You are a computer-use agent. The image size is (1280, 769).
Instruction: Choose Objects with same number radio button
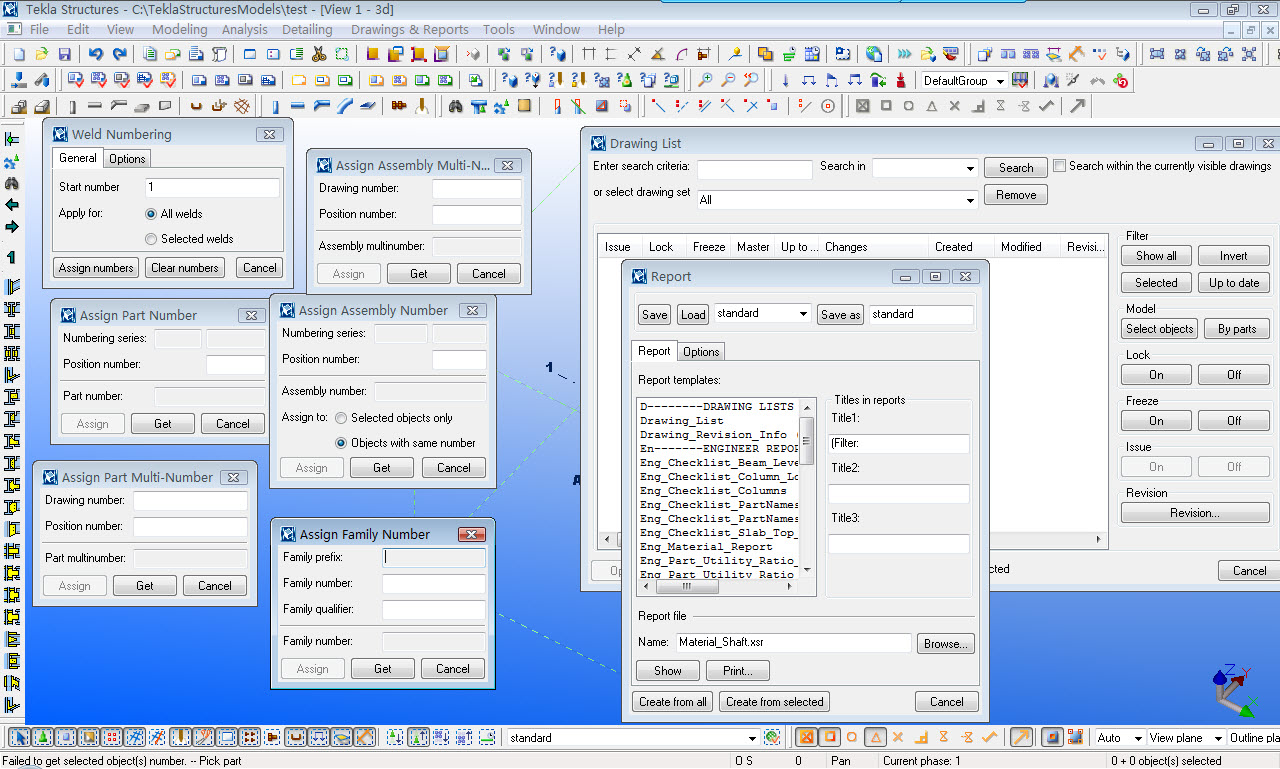[x=341, y=443]
